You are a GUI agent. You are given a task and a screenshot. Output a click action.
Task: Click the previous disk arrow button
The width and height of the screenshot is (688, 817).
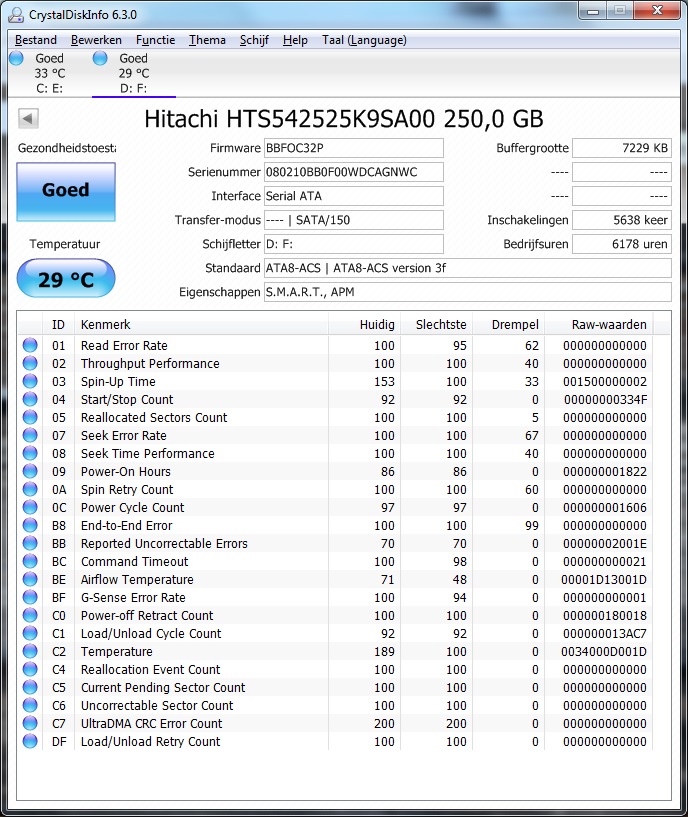(x=28, y=118)
